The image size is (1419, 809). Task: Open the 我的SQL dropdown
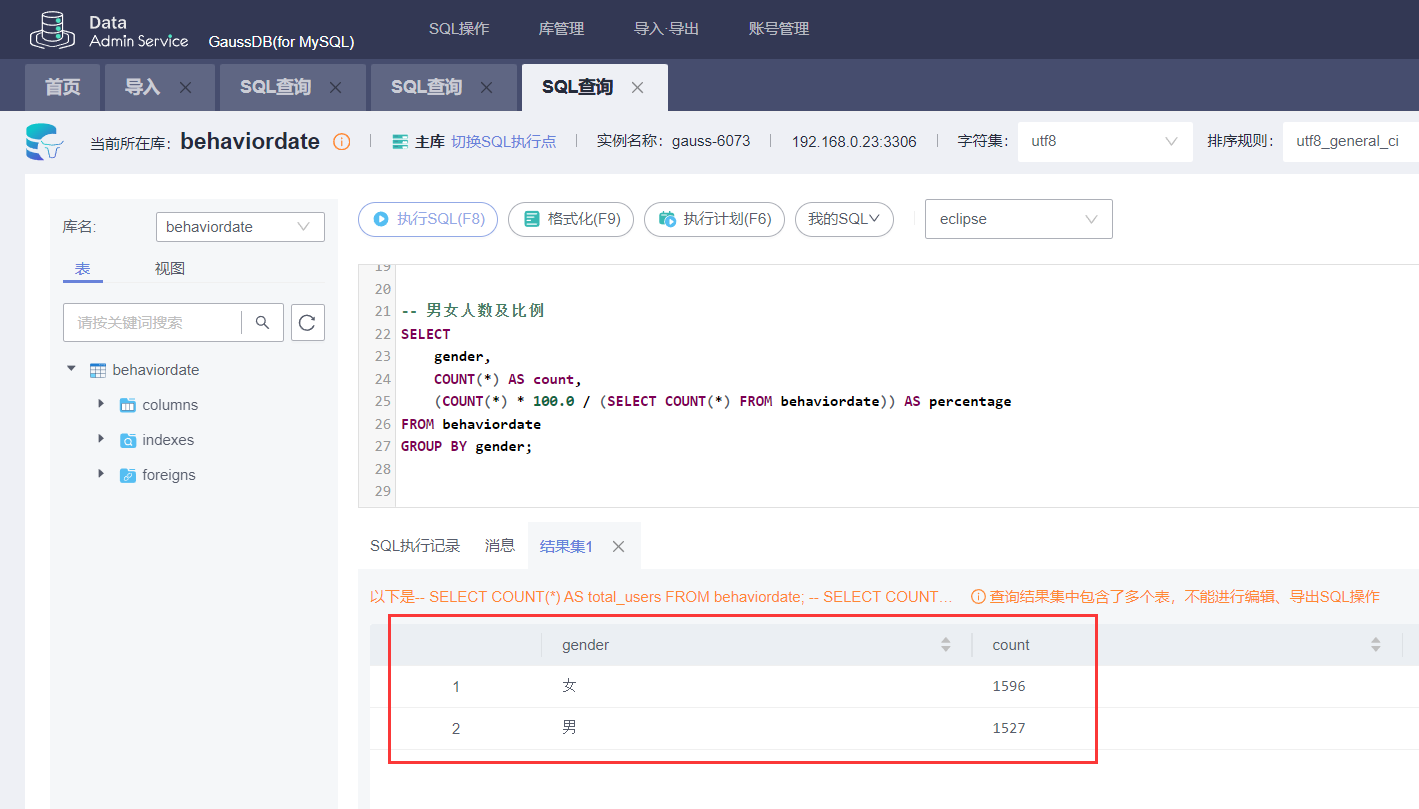point(844,219)
